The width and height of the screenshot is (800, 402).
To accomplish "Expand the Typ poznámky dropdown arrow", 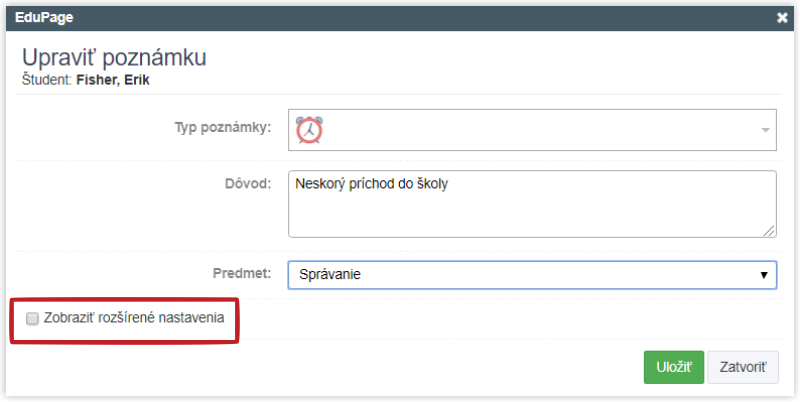I will point(765,130).
